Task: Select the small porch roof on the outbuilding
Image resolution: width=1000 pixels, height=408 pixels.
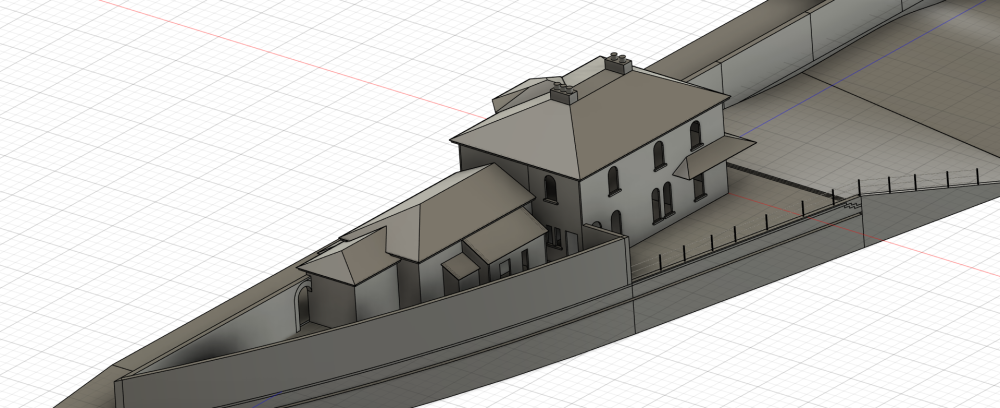Action: pos(460,265)
